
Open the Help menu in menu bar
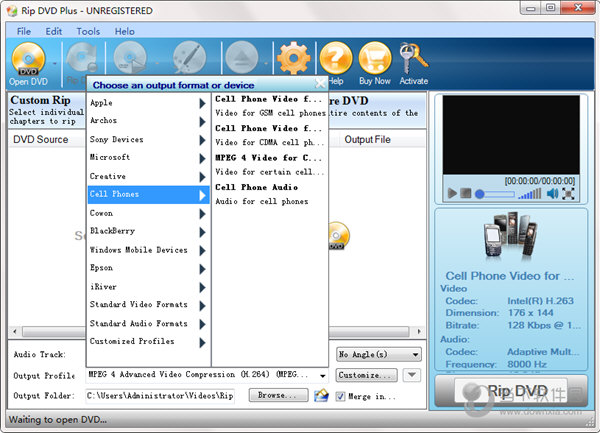click(x=125, y=31)
